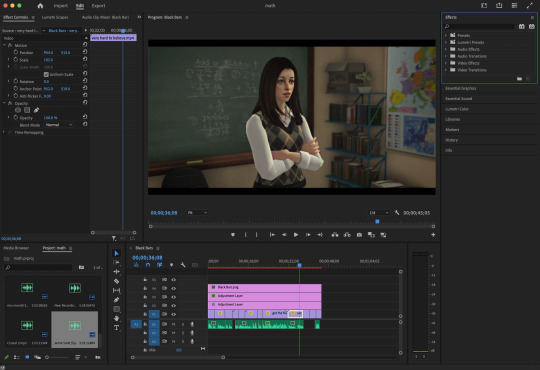Step forward one frame in Program monitor

pos(308,235)
